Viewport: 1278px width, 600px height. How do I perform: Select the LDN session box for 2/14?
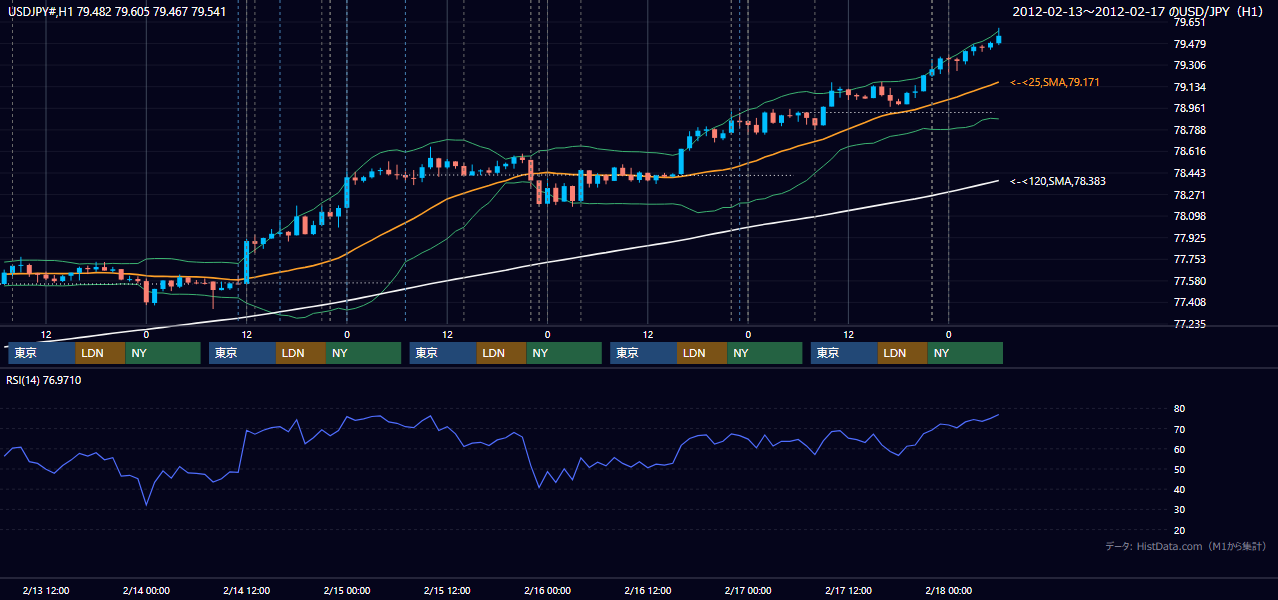(301, 353)
